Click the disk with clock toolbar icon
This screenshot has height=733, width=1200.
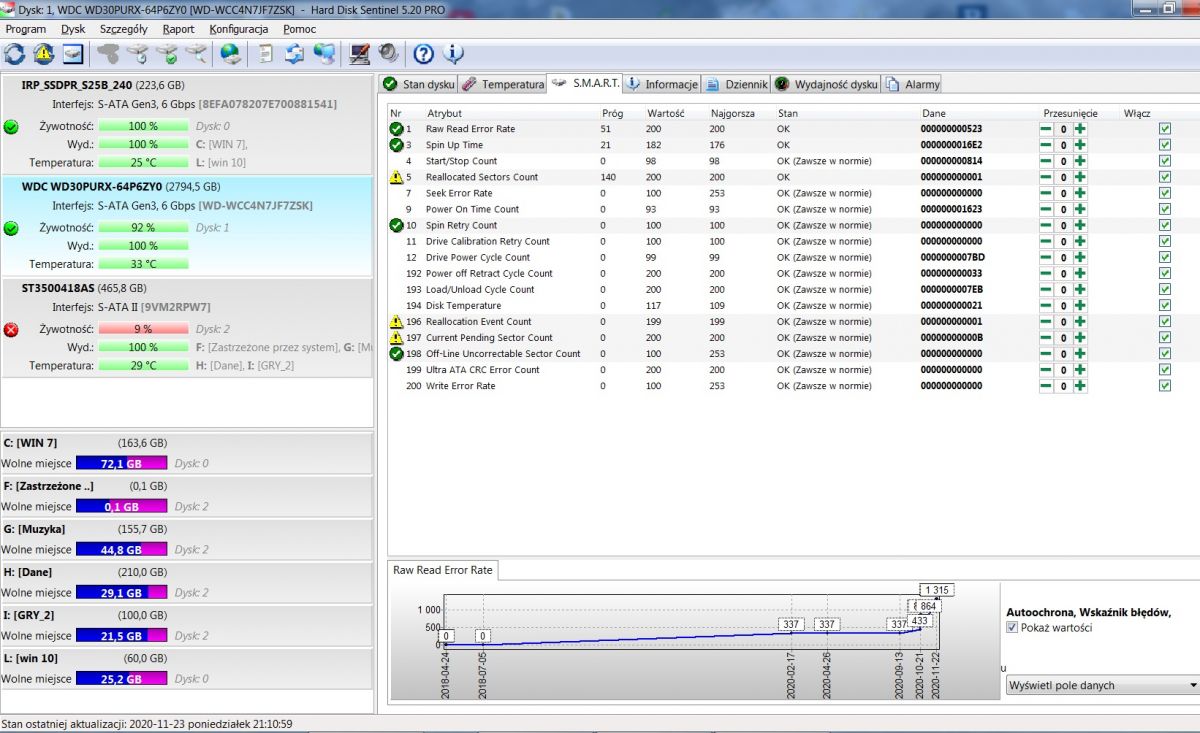coord(138,54)
